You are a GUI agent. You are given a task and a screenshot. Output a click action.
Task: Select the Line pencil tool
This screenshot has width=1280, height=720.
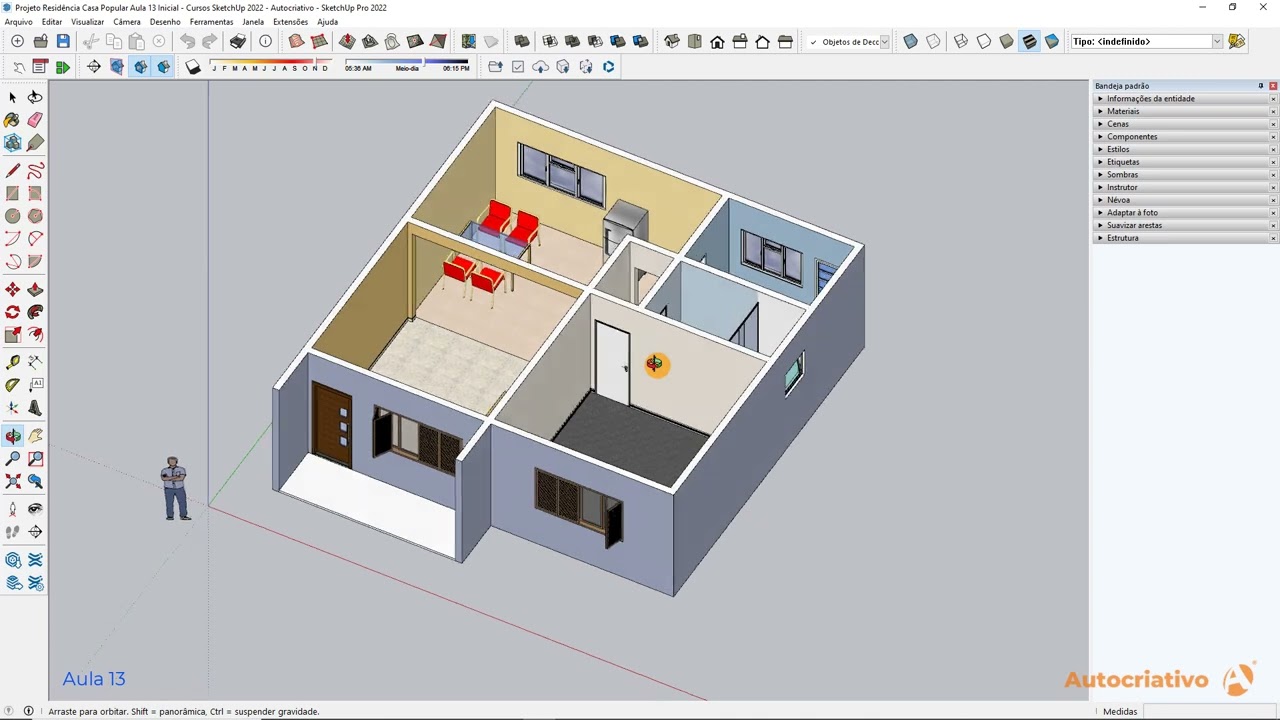(x=12, y=171)
